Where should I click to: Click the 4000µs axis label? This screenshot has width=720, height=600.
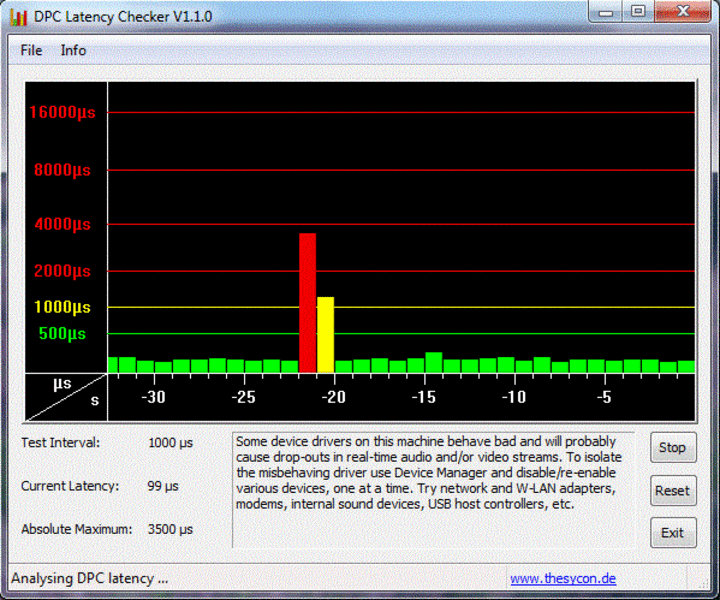62,224
